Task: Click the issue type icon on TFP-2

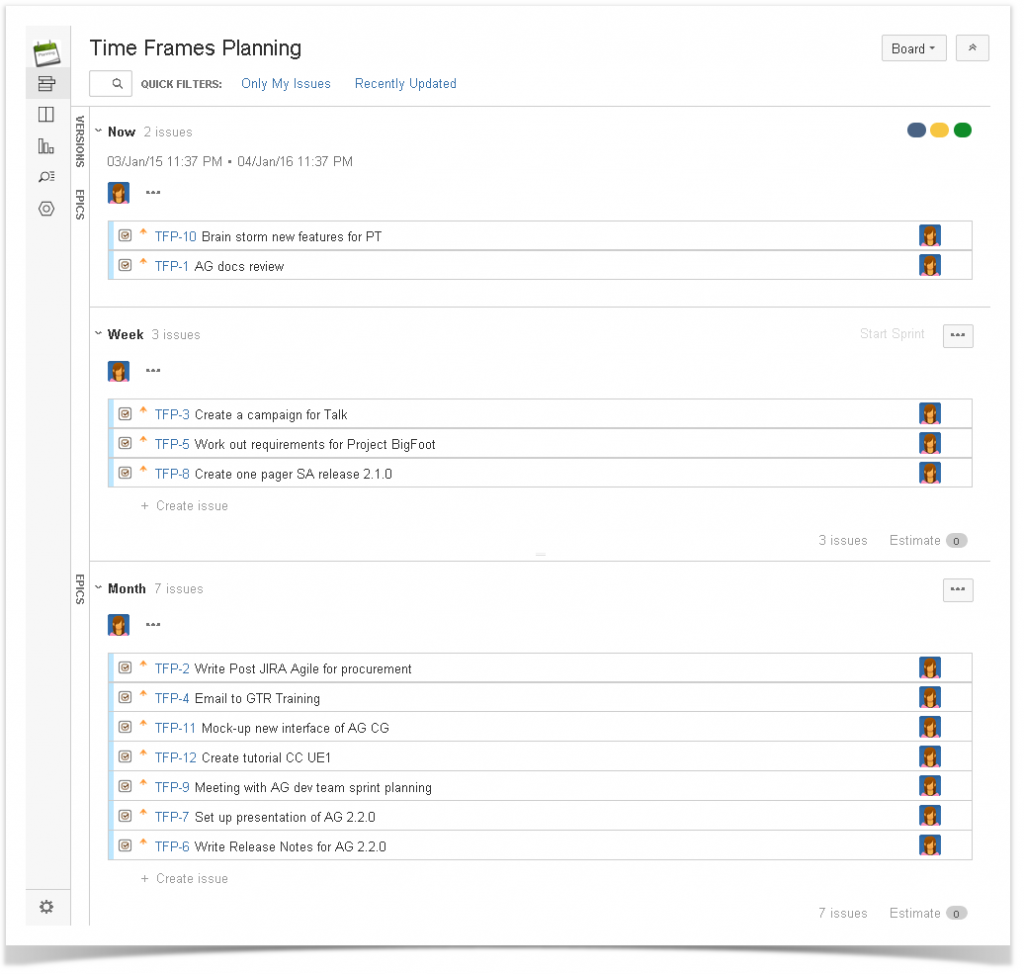Action: coord(125,668)
